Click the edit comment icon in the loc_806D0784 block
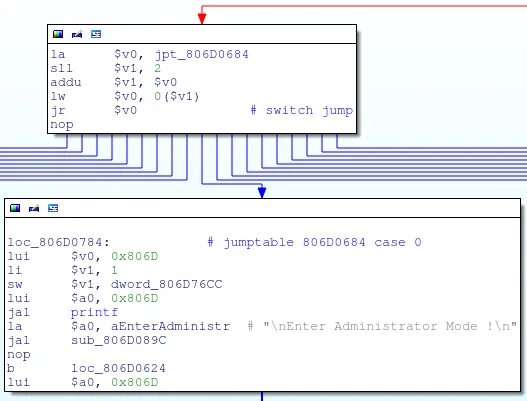This screenshot has height=401, width=527. pos(34,208)
